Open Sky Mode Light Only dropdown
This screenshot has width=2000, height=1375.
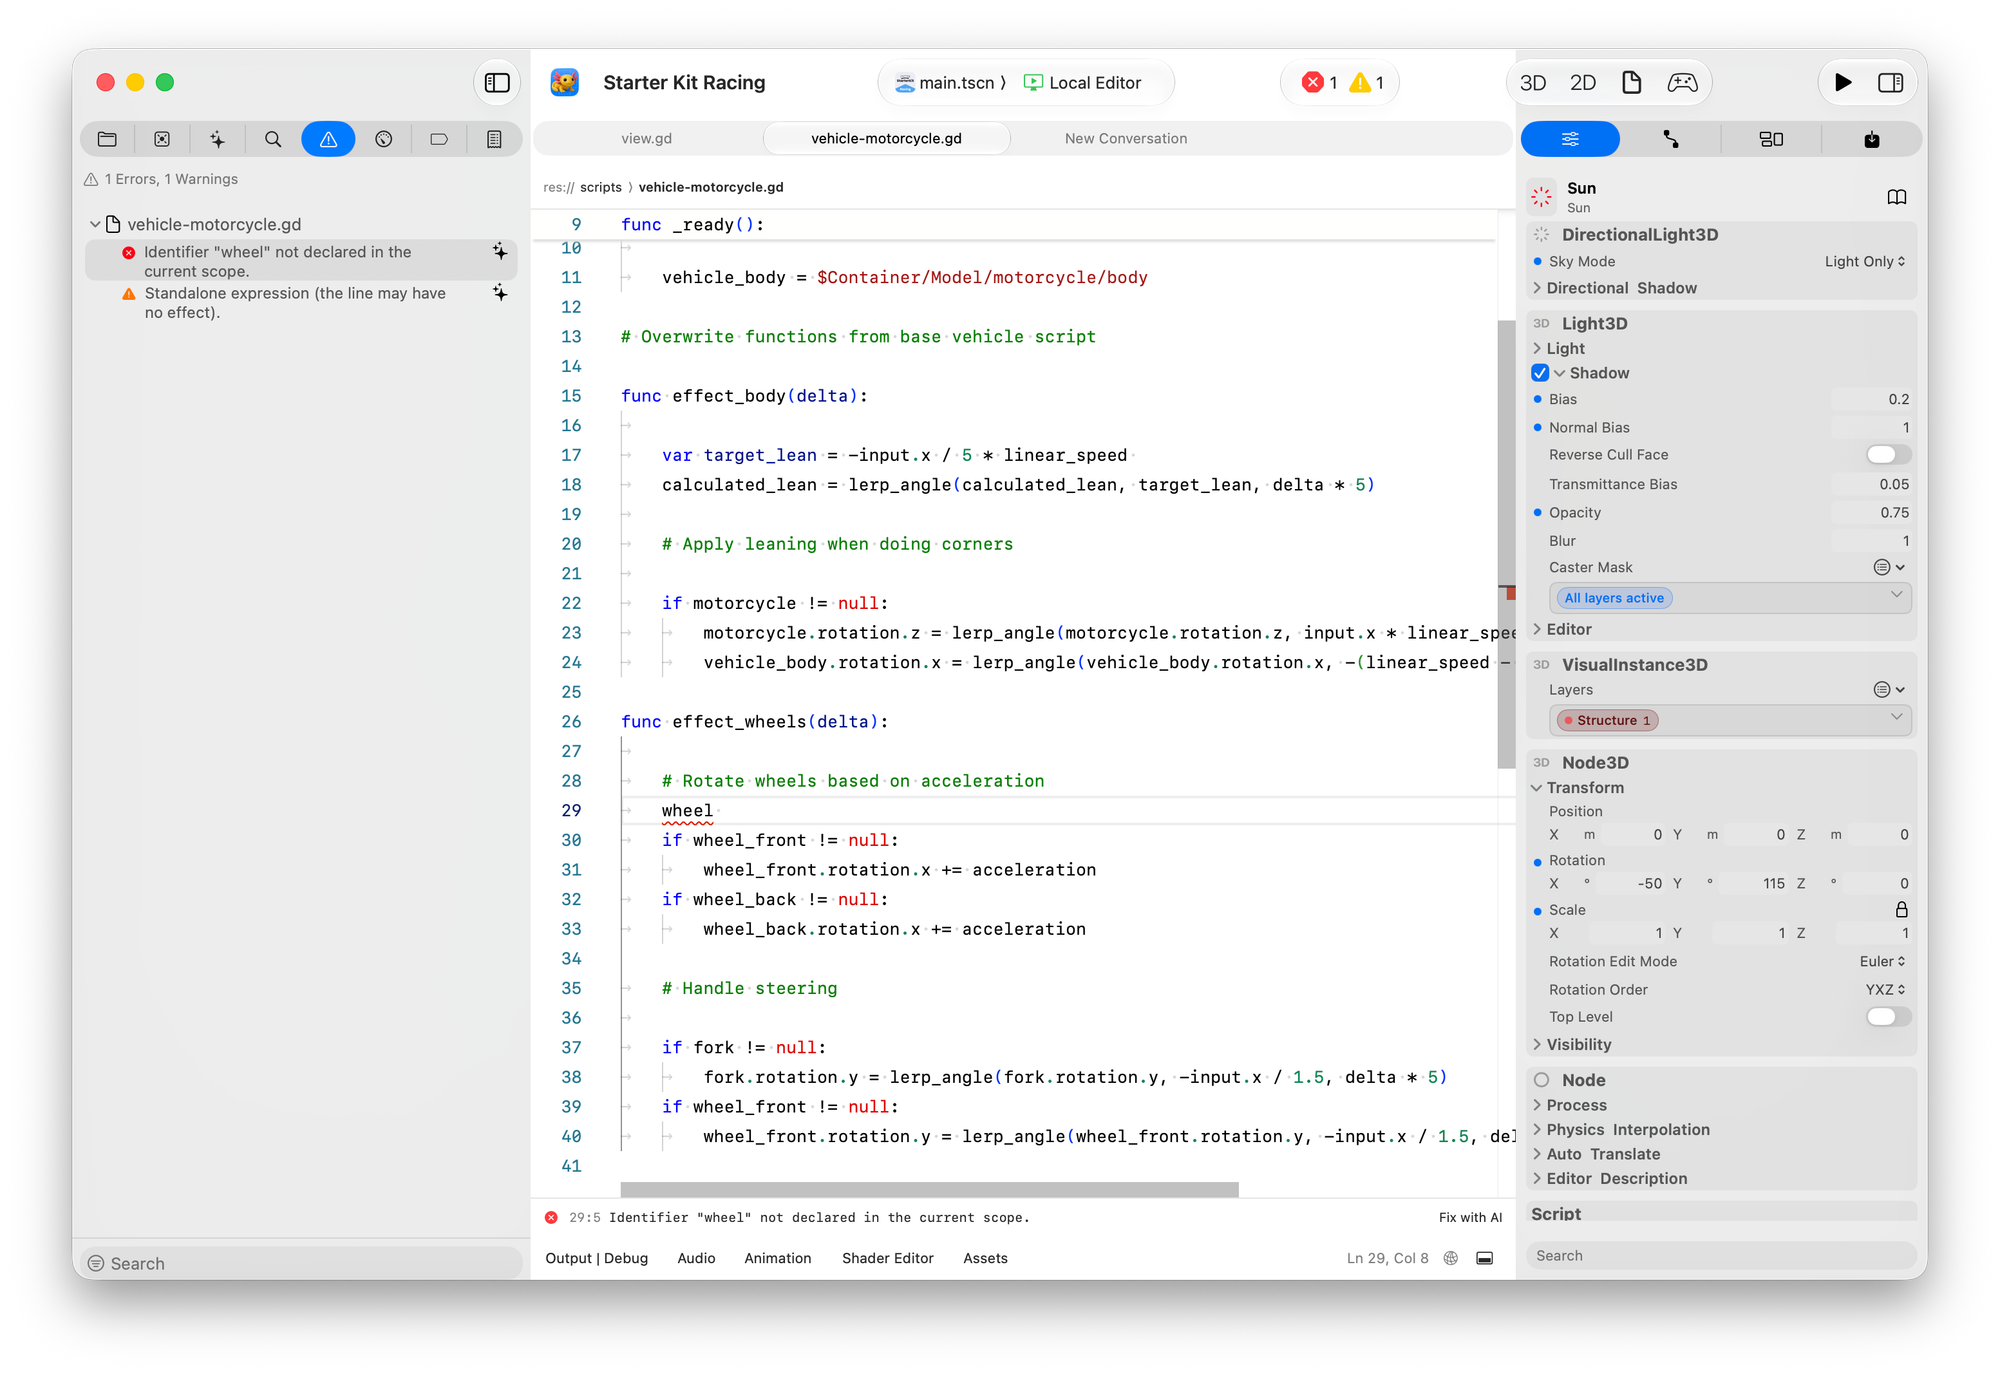pyautogui.click(x=1865, y=261)
